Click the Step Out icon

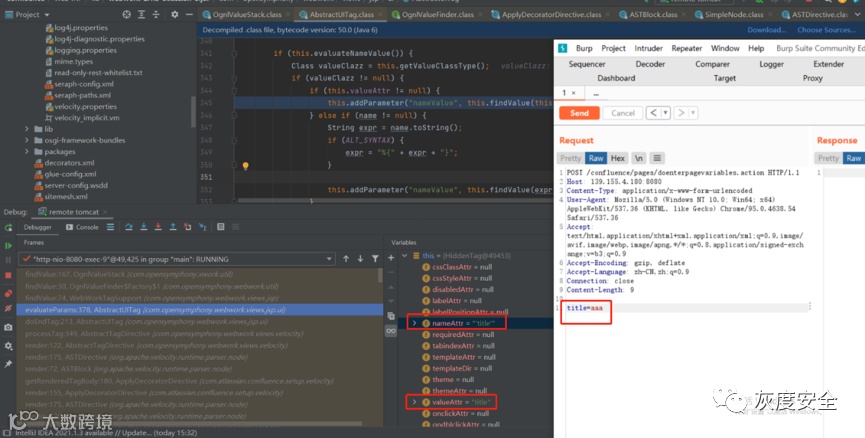173,227
